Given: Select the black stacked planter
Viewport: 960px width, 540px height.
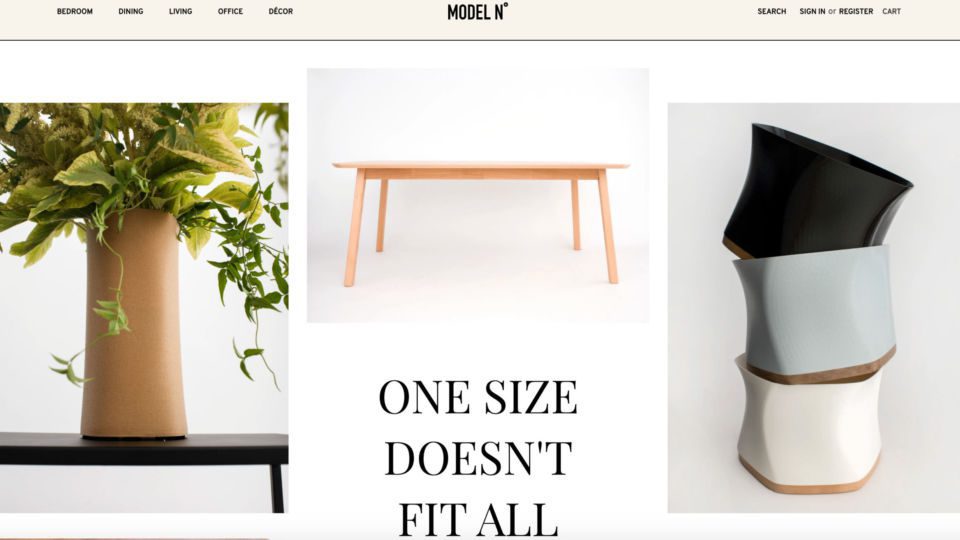Looking at the screenshot, I should tap(817, 190).
